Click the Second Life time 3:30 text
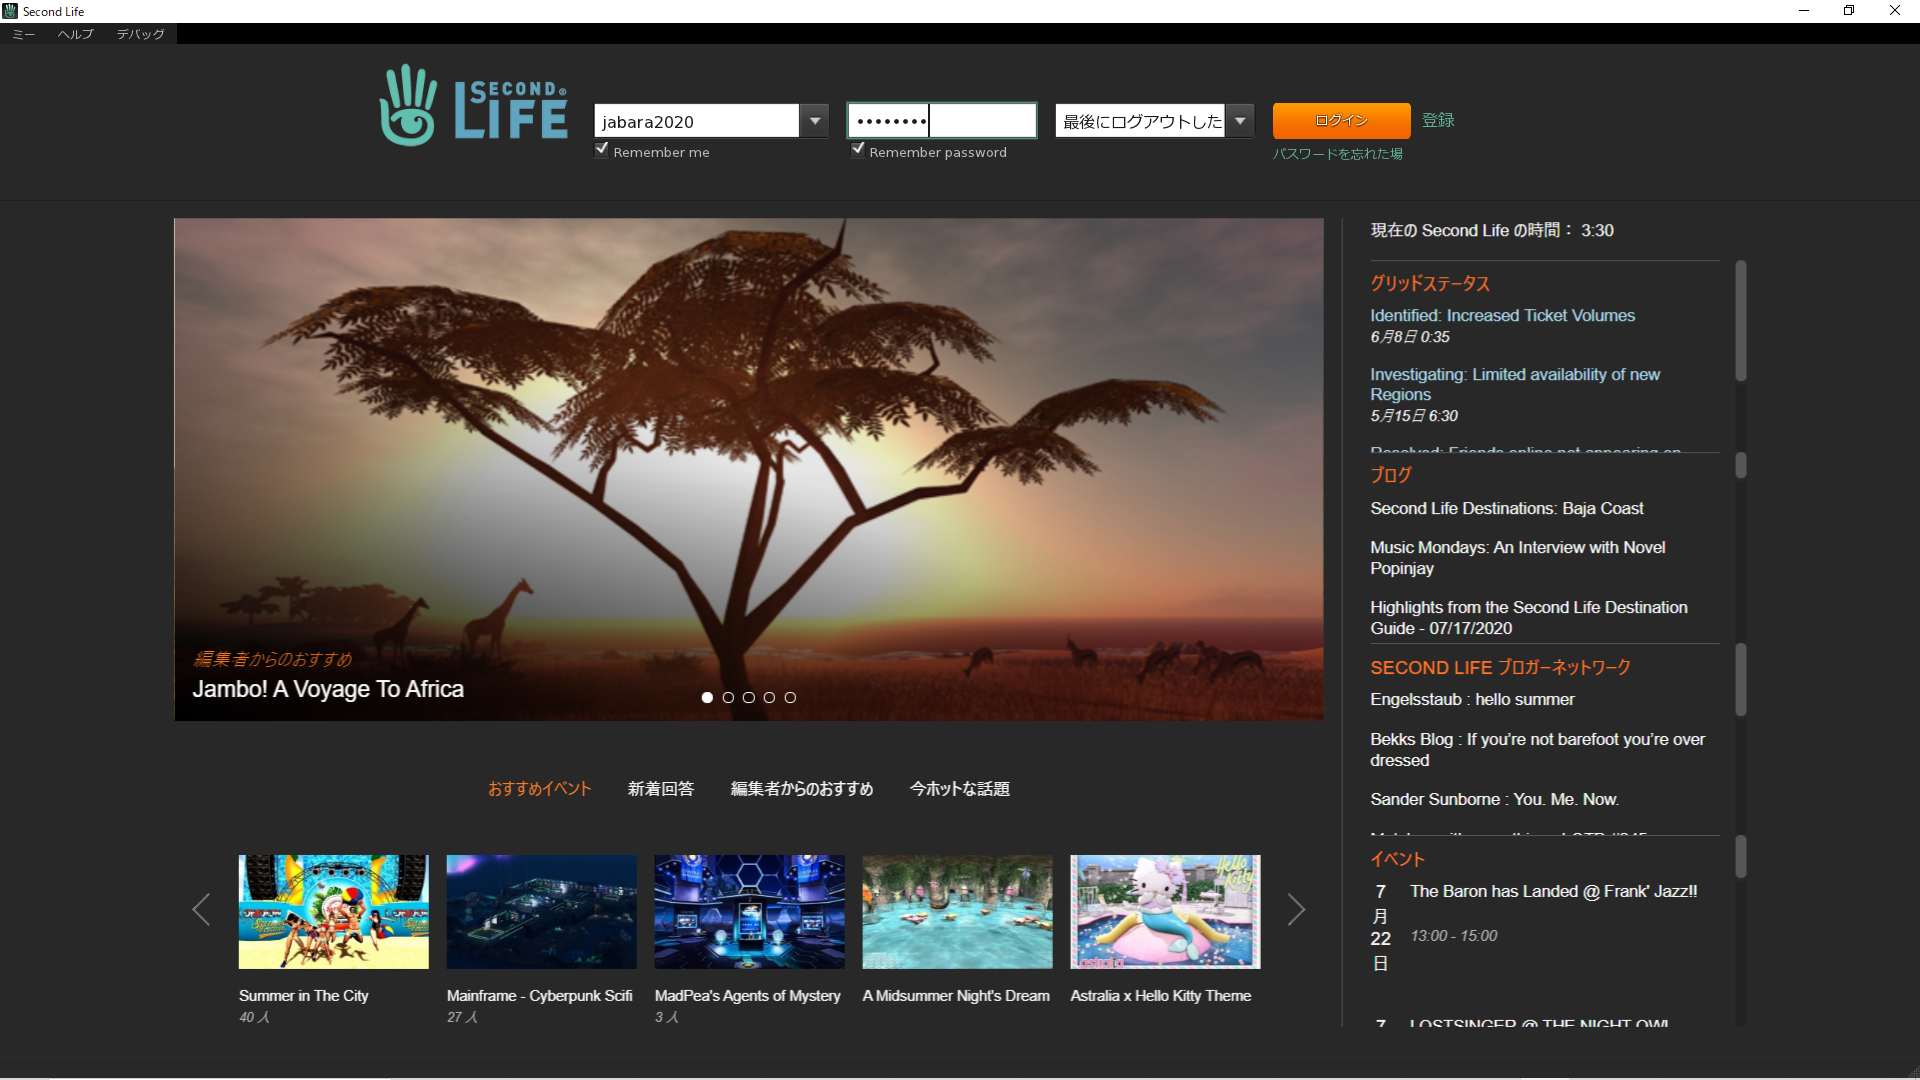 pos(1492,231)
